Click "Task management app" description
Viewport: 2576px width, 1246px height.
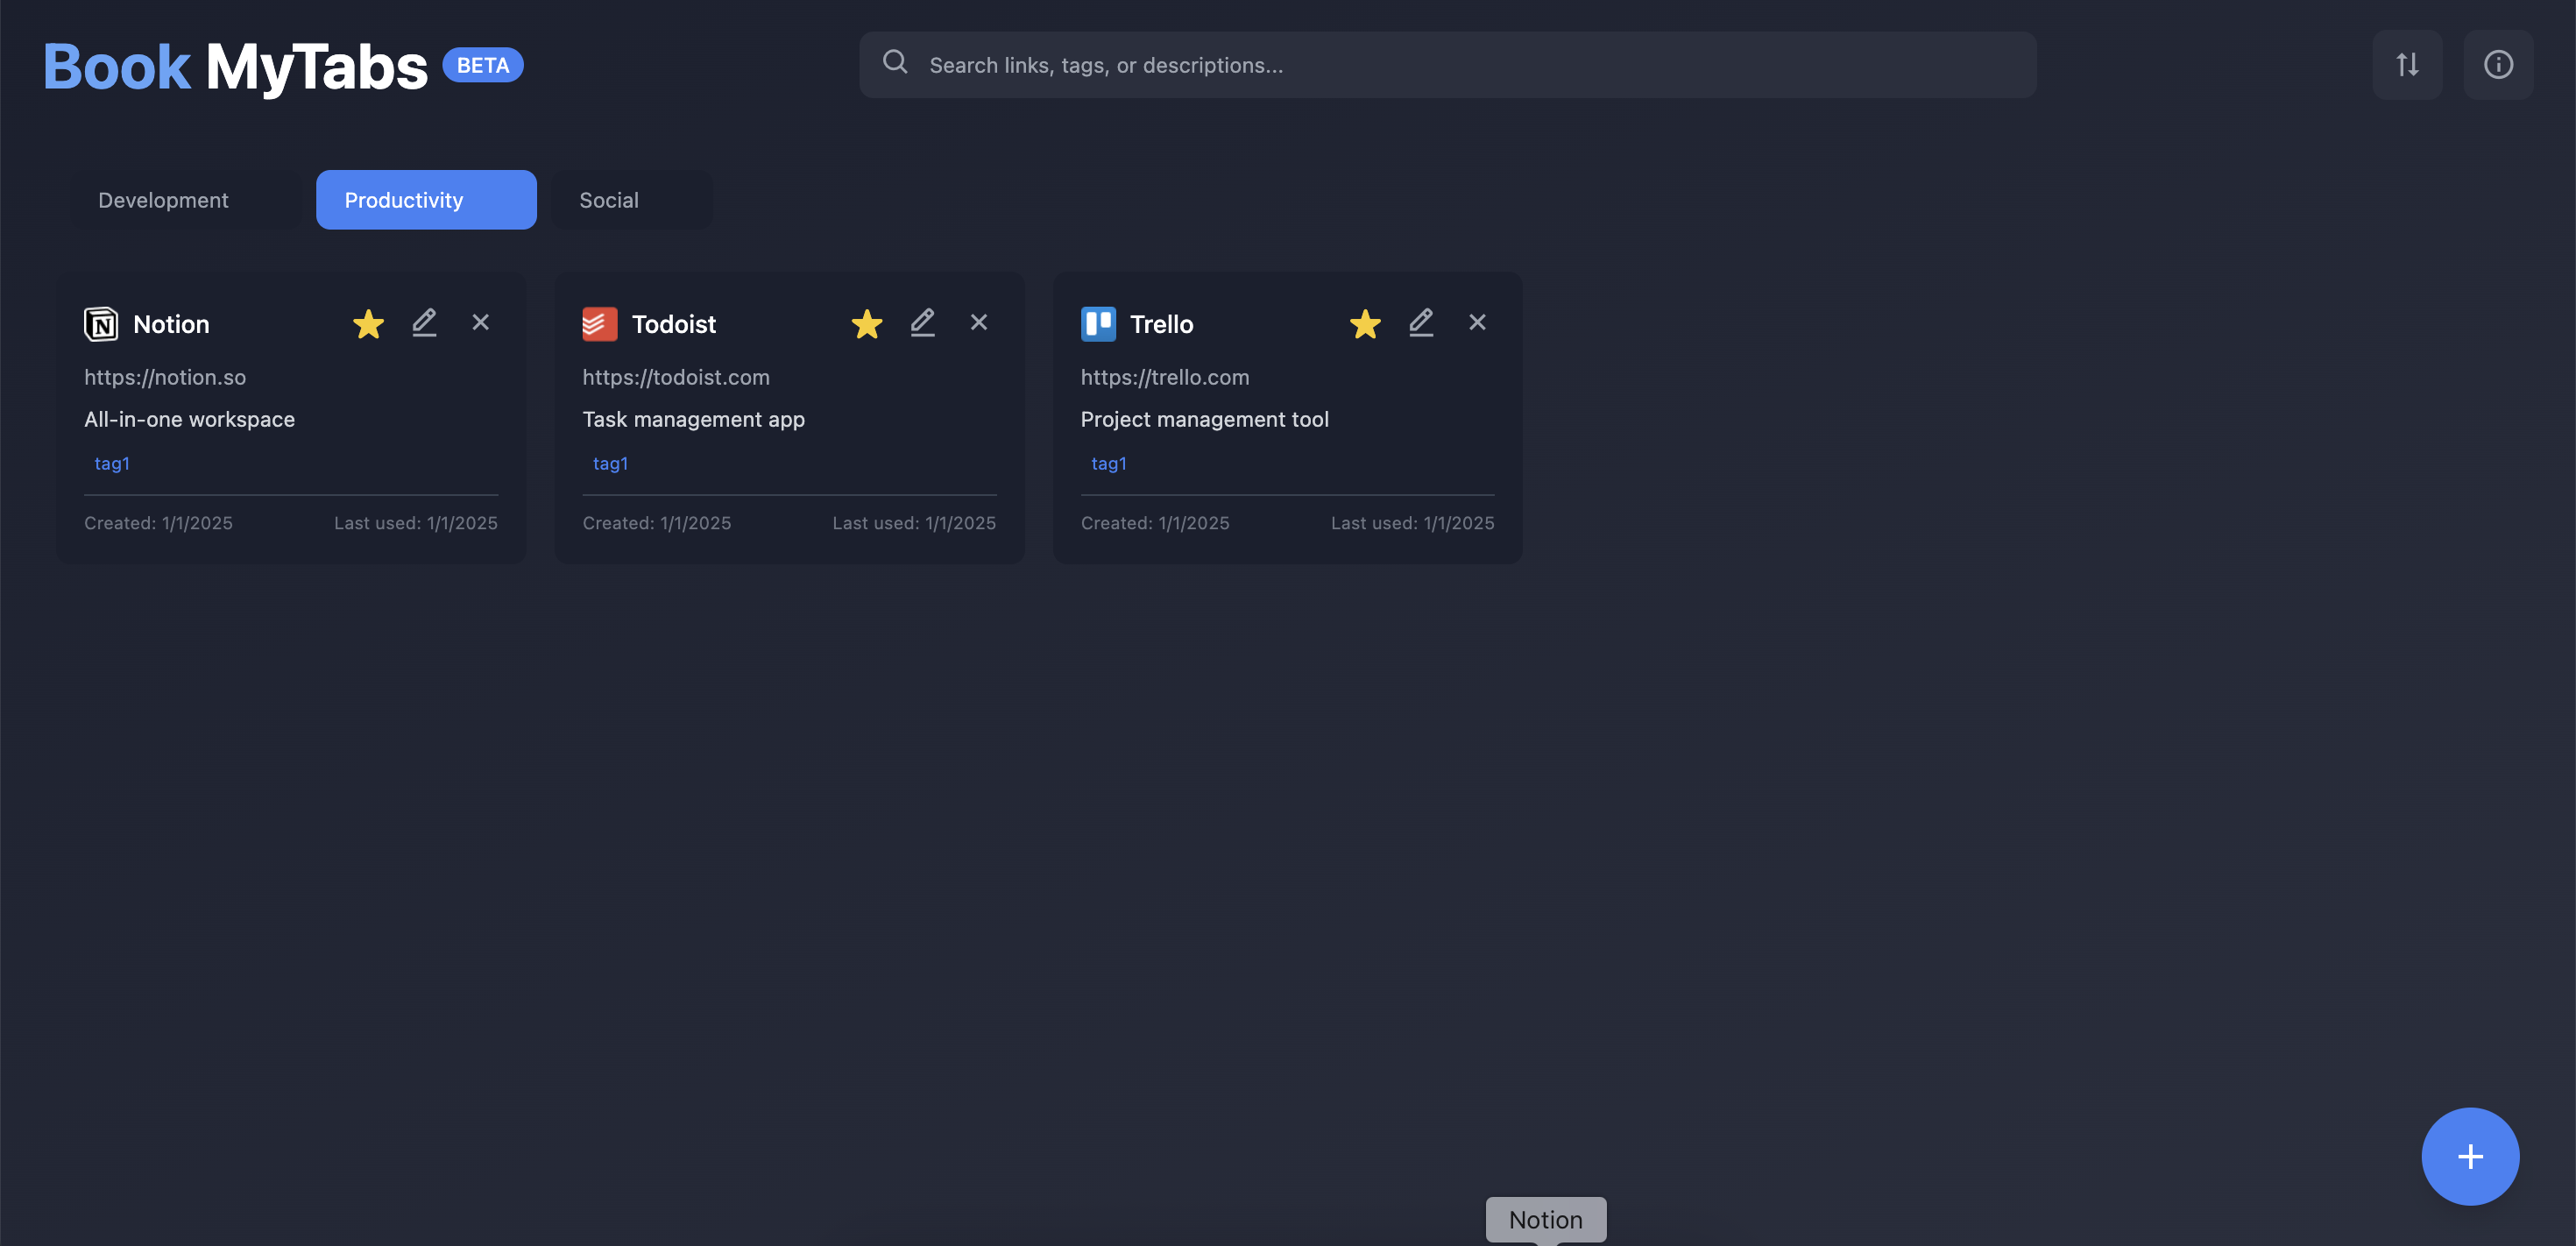pyautogui.click(x=693, y=420)
